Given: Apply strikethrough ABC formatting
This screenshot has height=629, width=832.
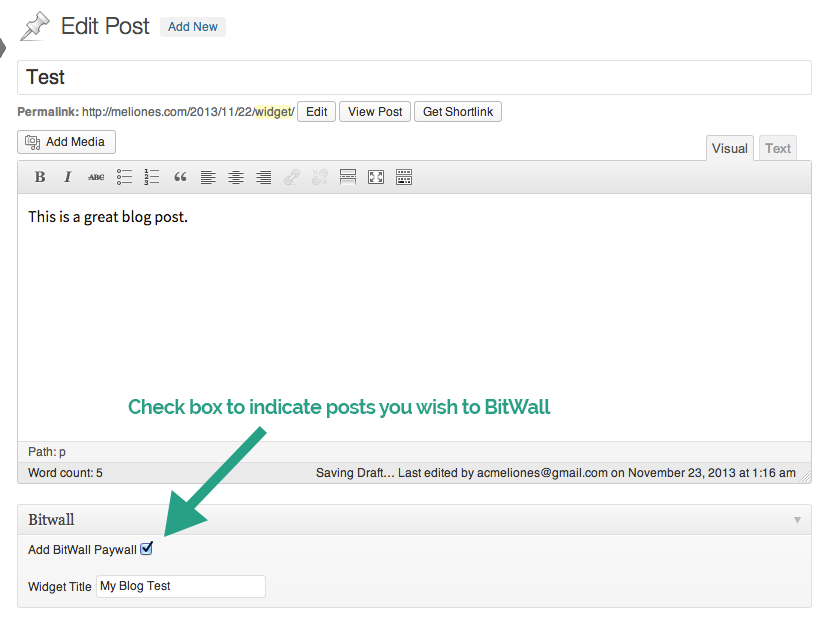Looking at the screenshot, I should pyautogui.click(x=96, y=177).
